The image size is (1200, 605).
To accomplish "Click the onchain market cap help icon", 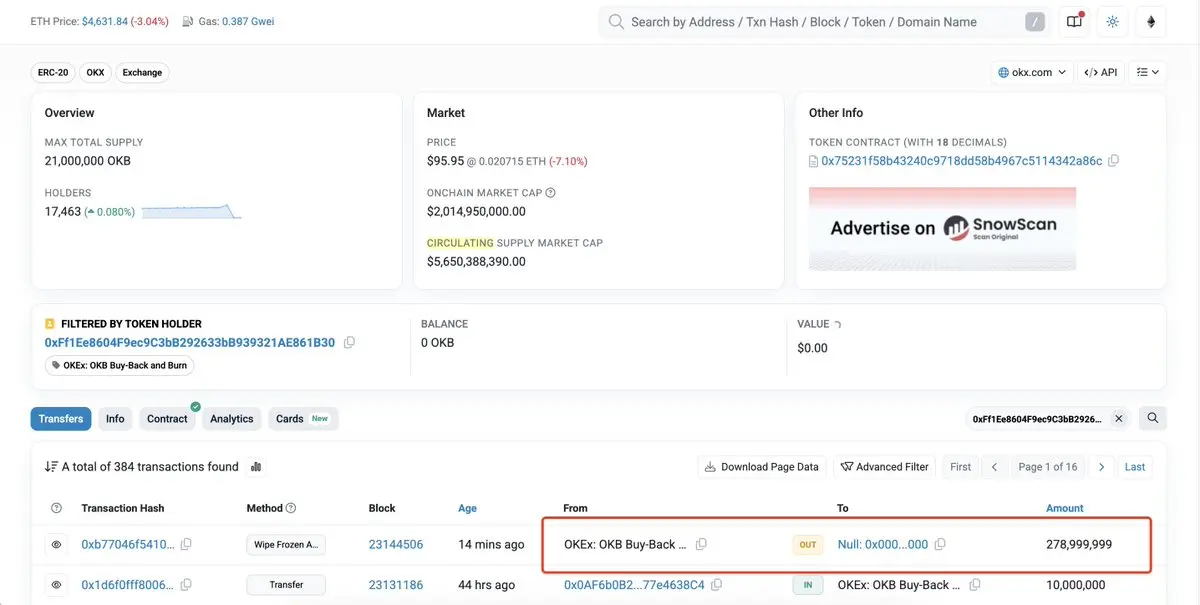I will (x=550, y=193).
